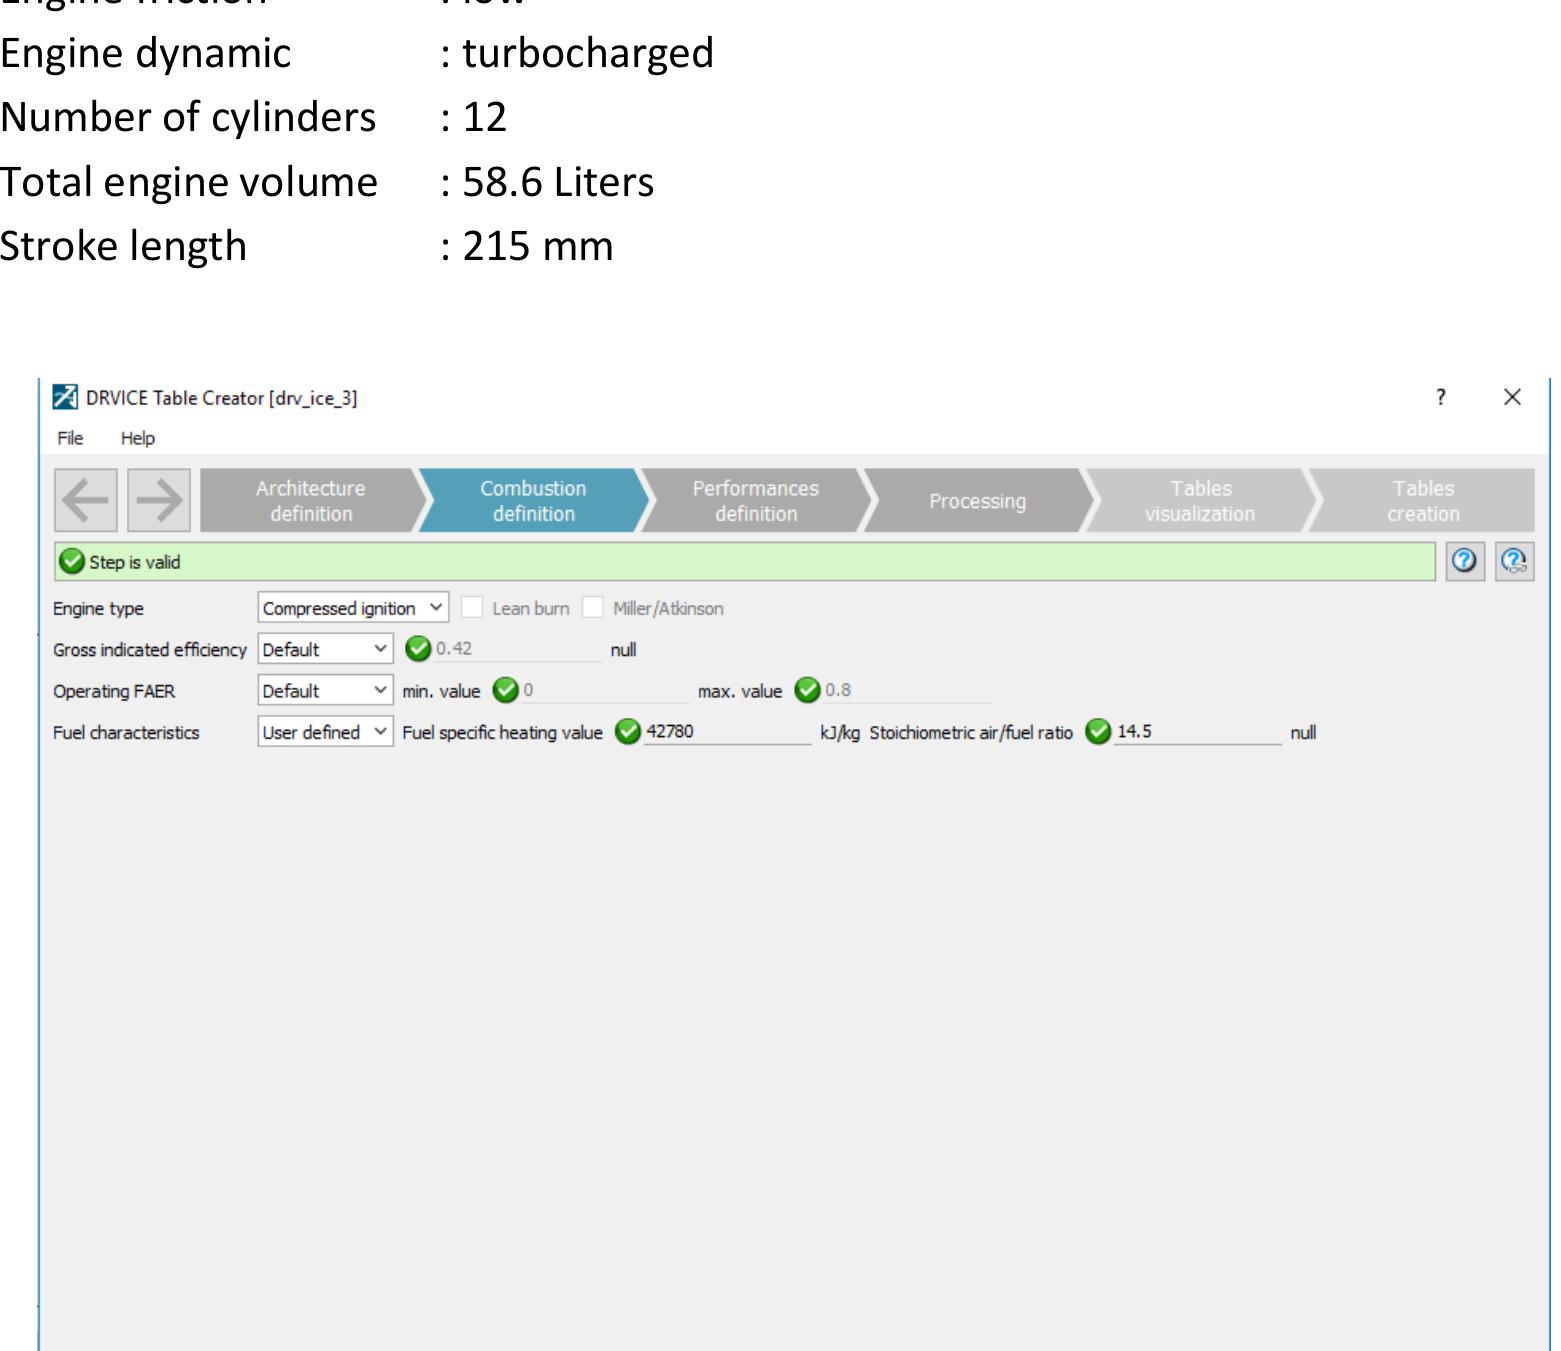Click the back arrow navigation icon
This screenshot has height=1351, width=1561.
click(86, 501)
